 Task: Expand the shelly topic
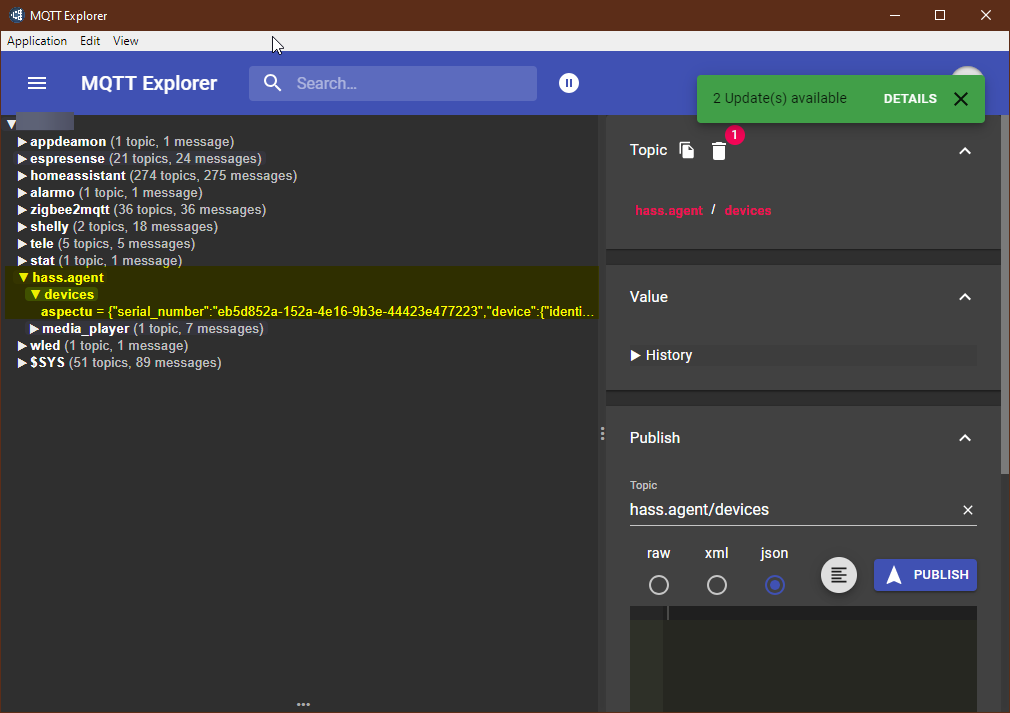click(22, 227)
